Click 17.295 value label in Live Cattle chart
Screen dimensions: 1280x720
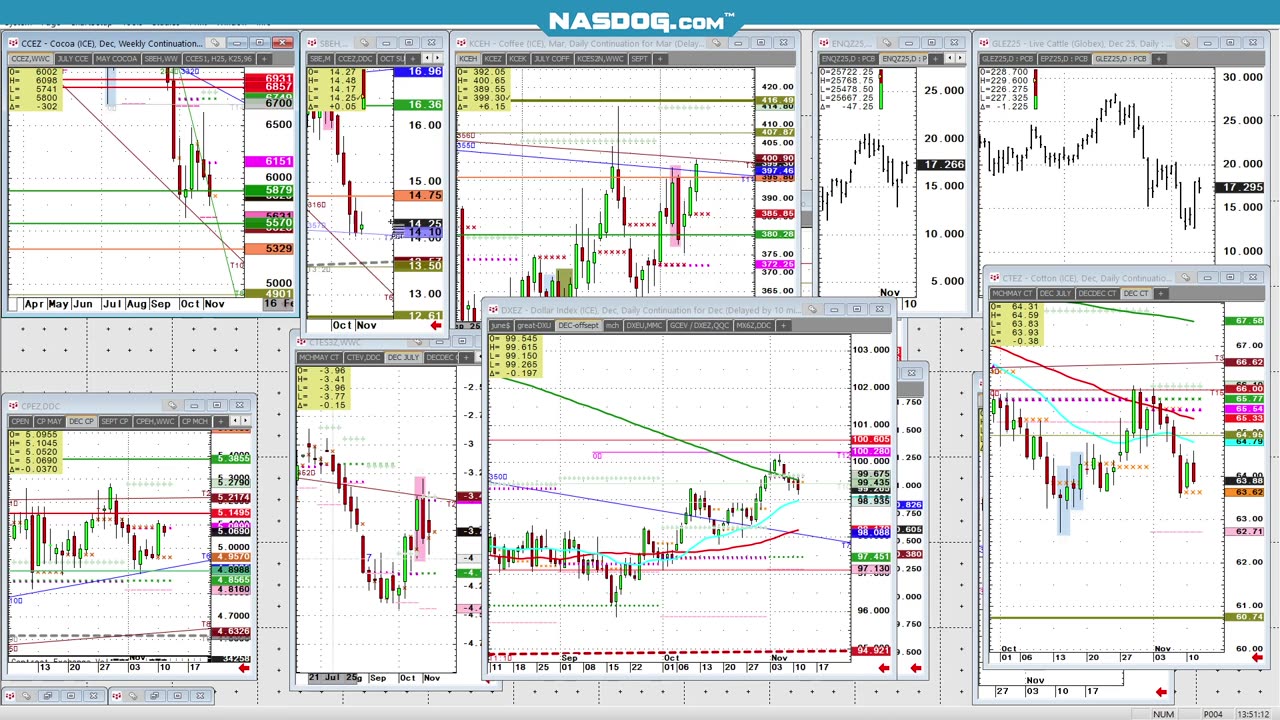point(1240,188)
